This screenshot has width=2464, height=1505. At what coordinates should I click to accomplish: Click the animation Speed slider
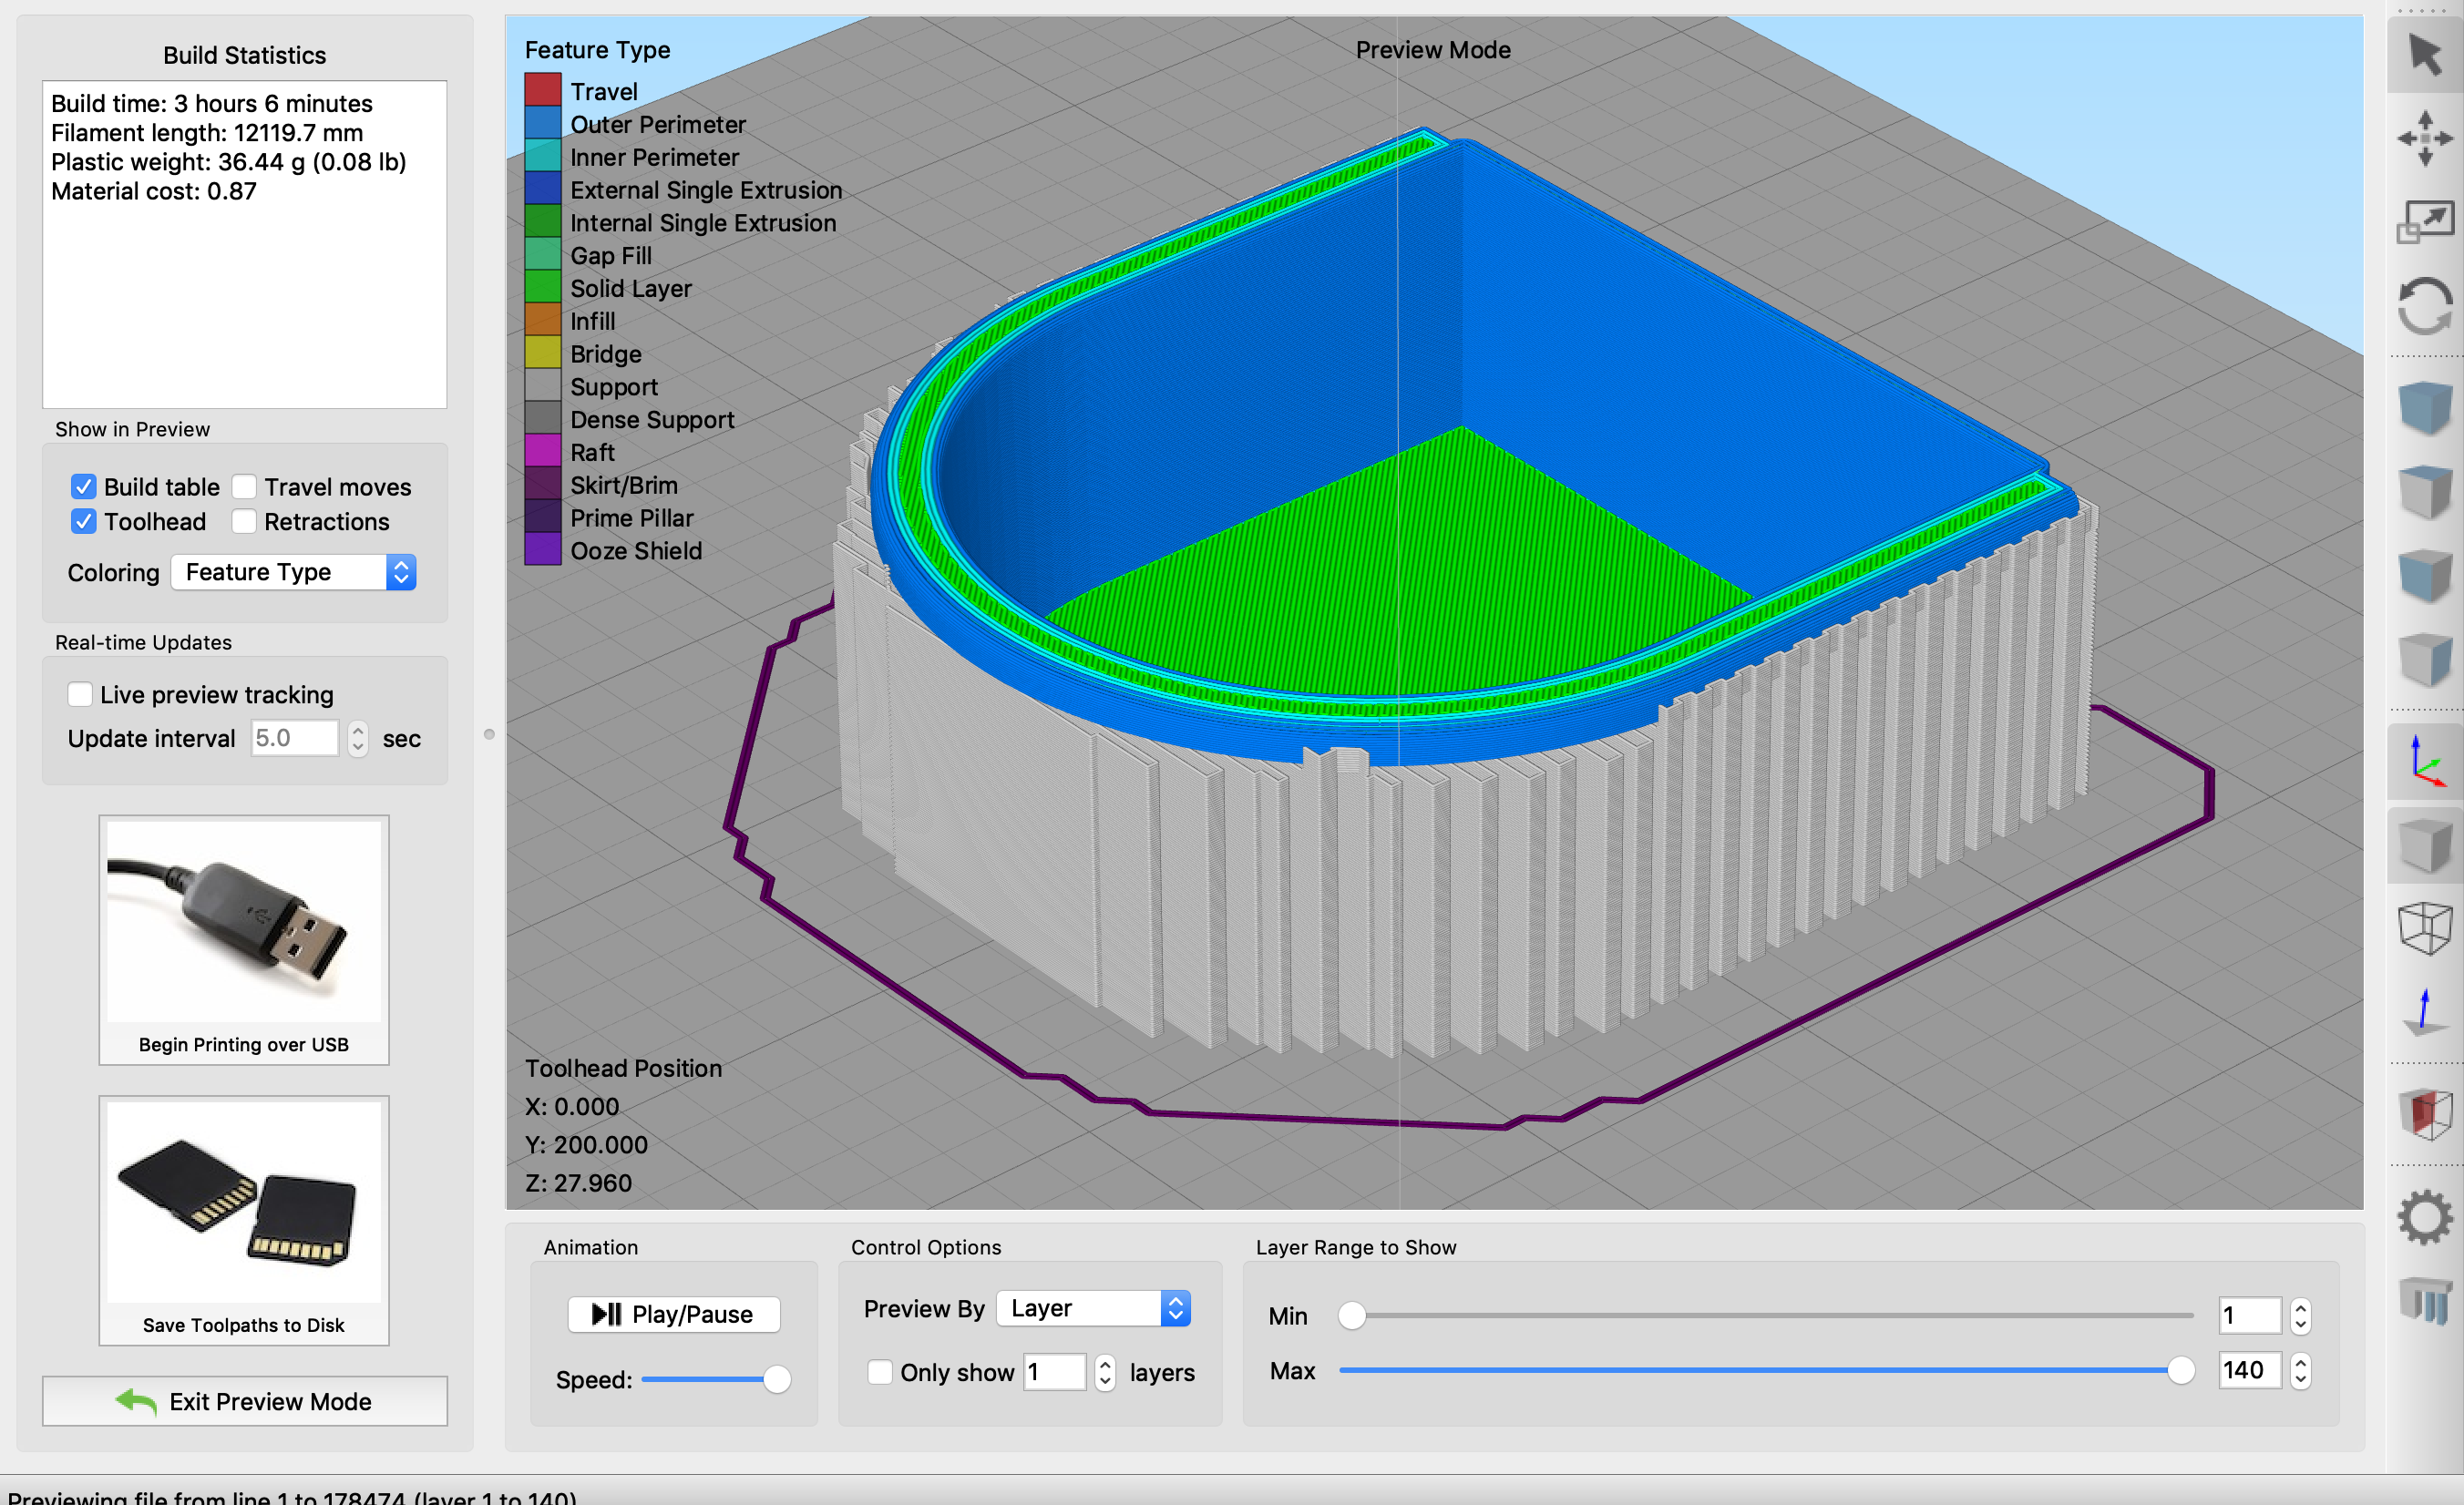coord(716,1380)
